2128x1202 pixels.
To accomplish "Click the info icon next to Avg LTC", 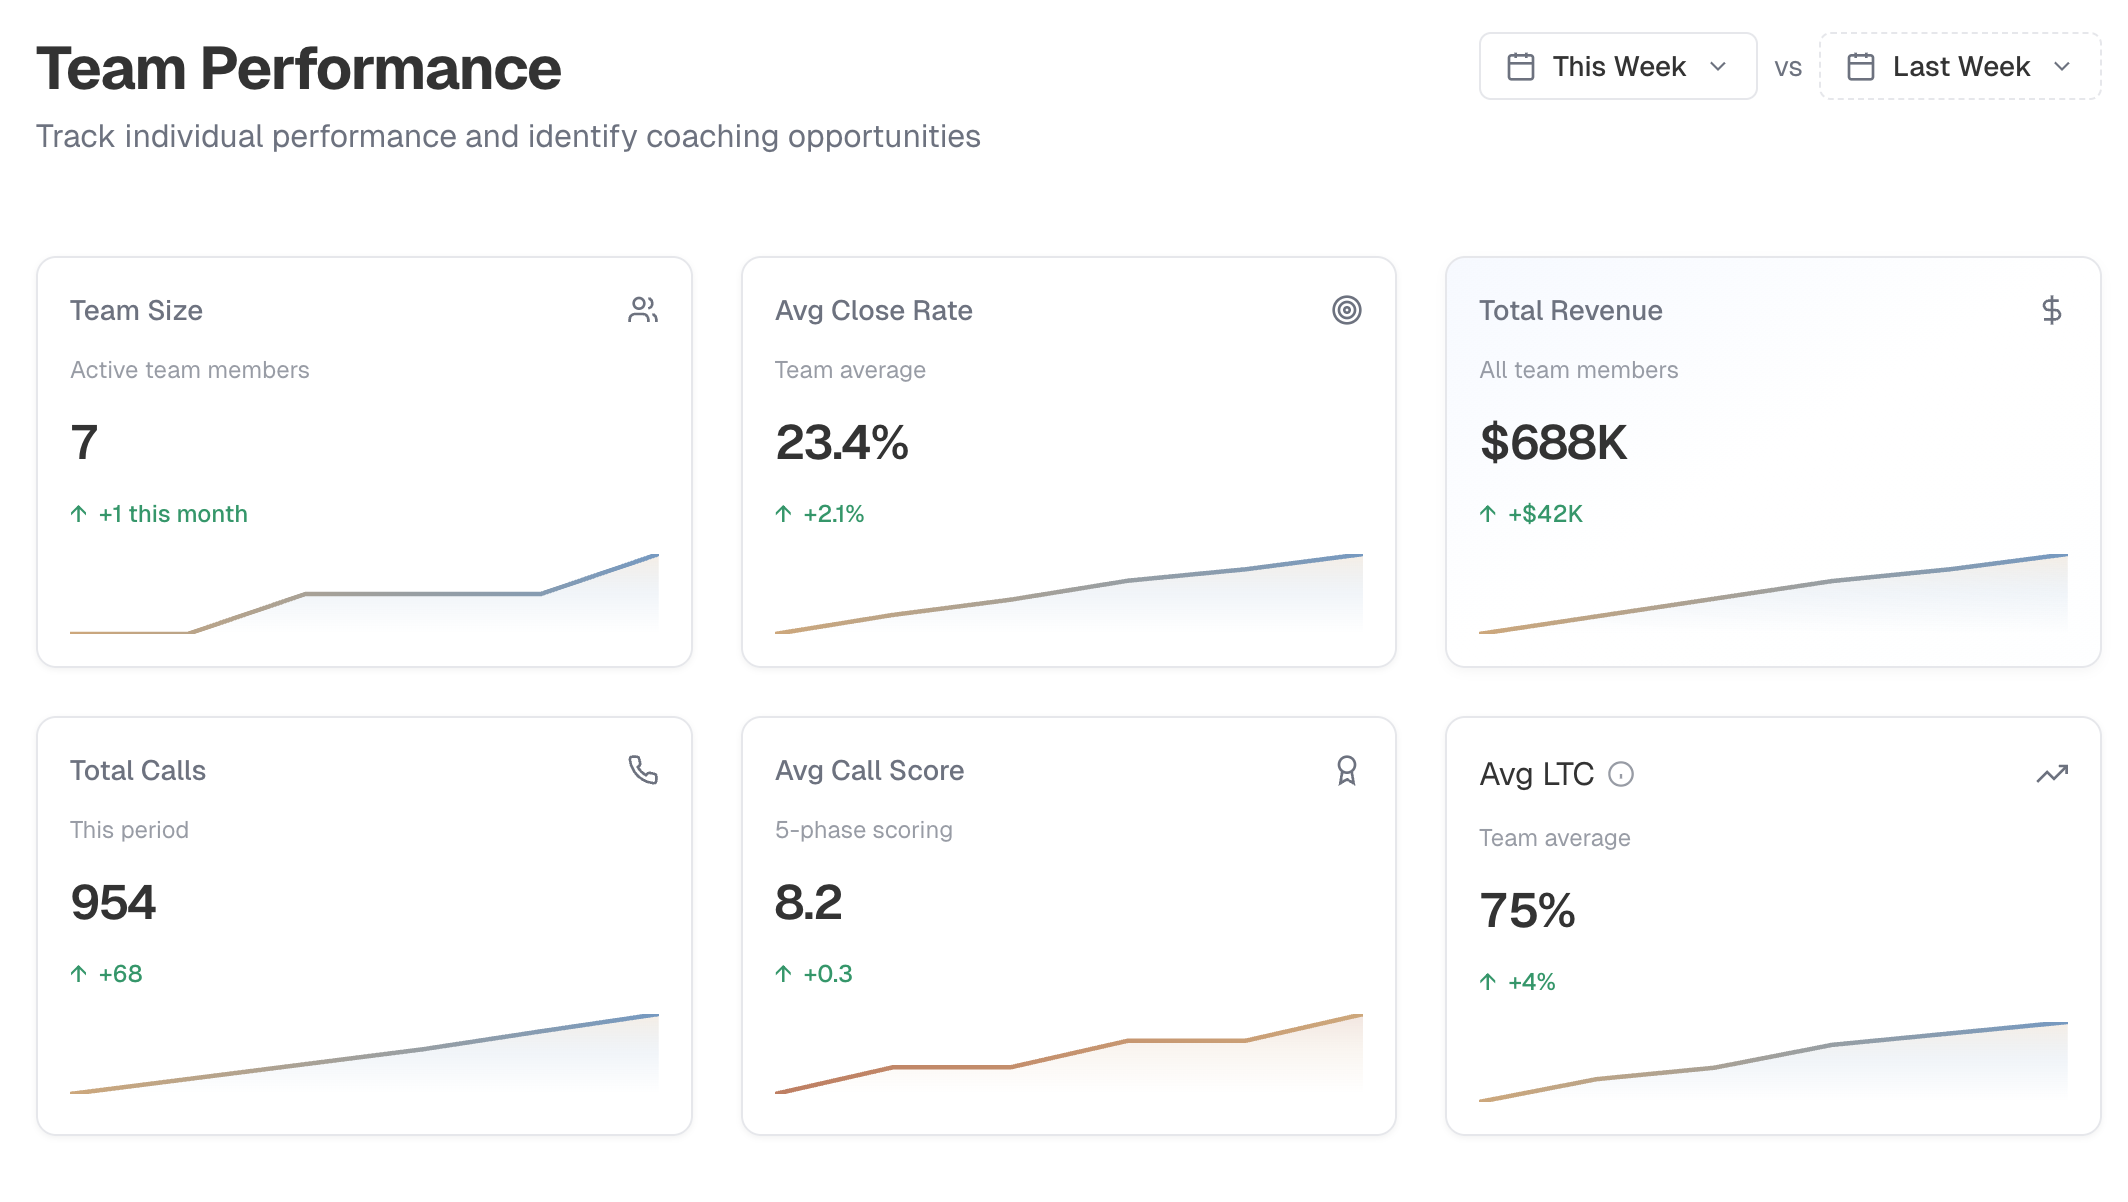I will [1621, 774].
